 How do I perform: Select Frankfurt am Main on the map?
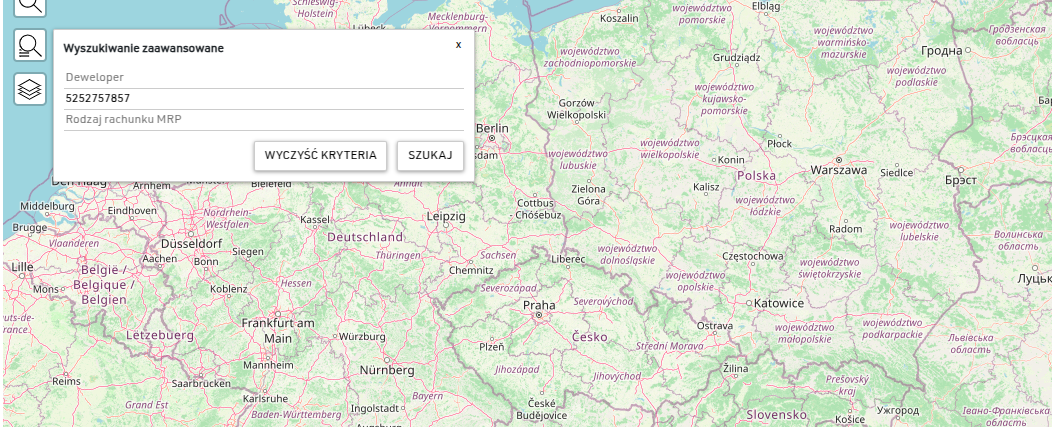point(277,330)
